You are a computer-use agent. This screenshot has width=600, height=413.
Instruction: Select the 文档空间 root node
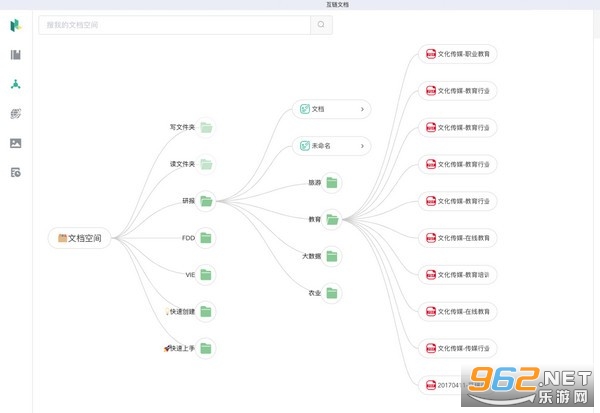point(80,238)
